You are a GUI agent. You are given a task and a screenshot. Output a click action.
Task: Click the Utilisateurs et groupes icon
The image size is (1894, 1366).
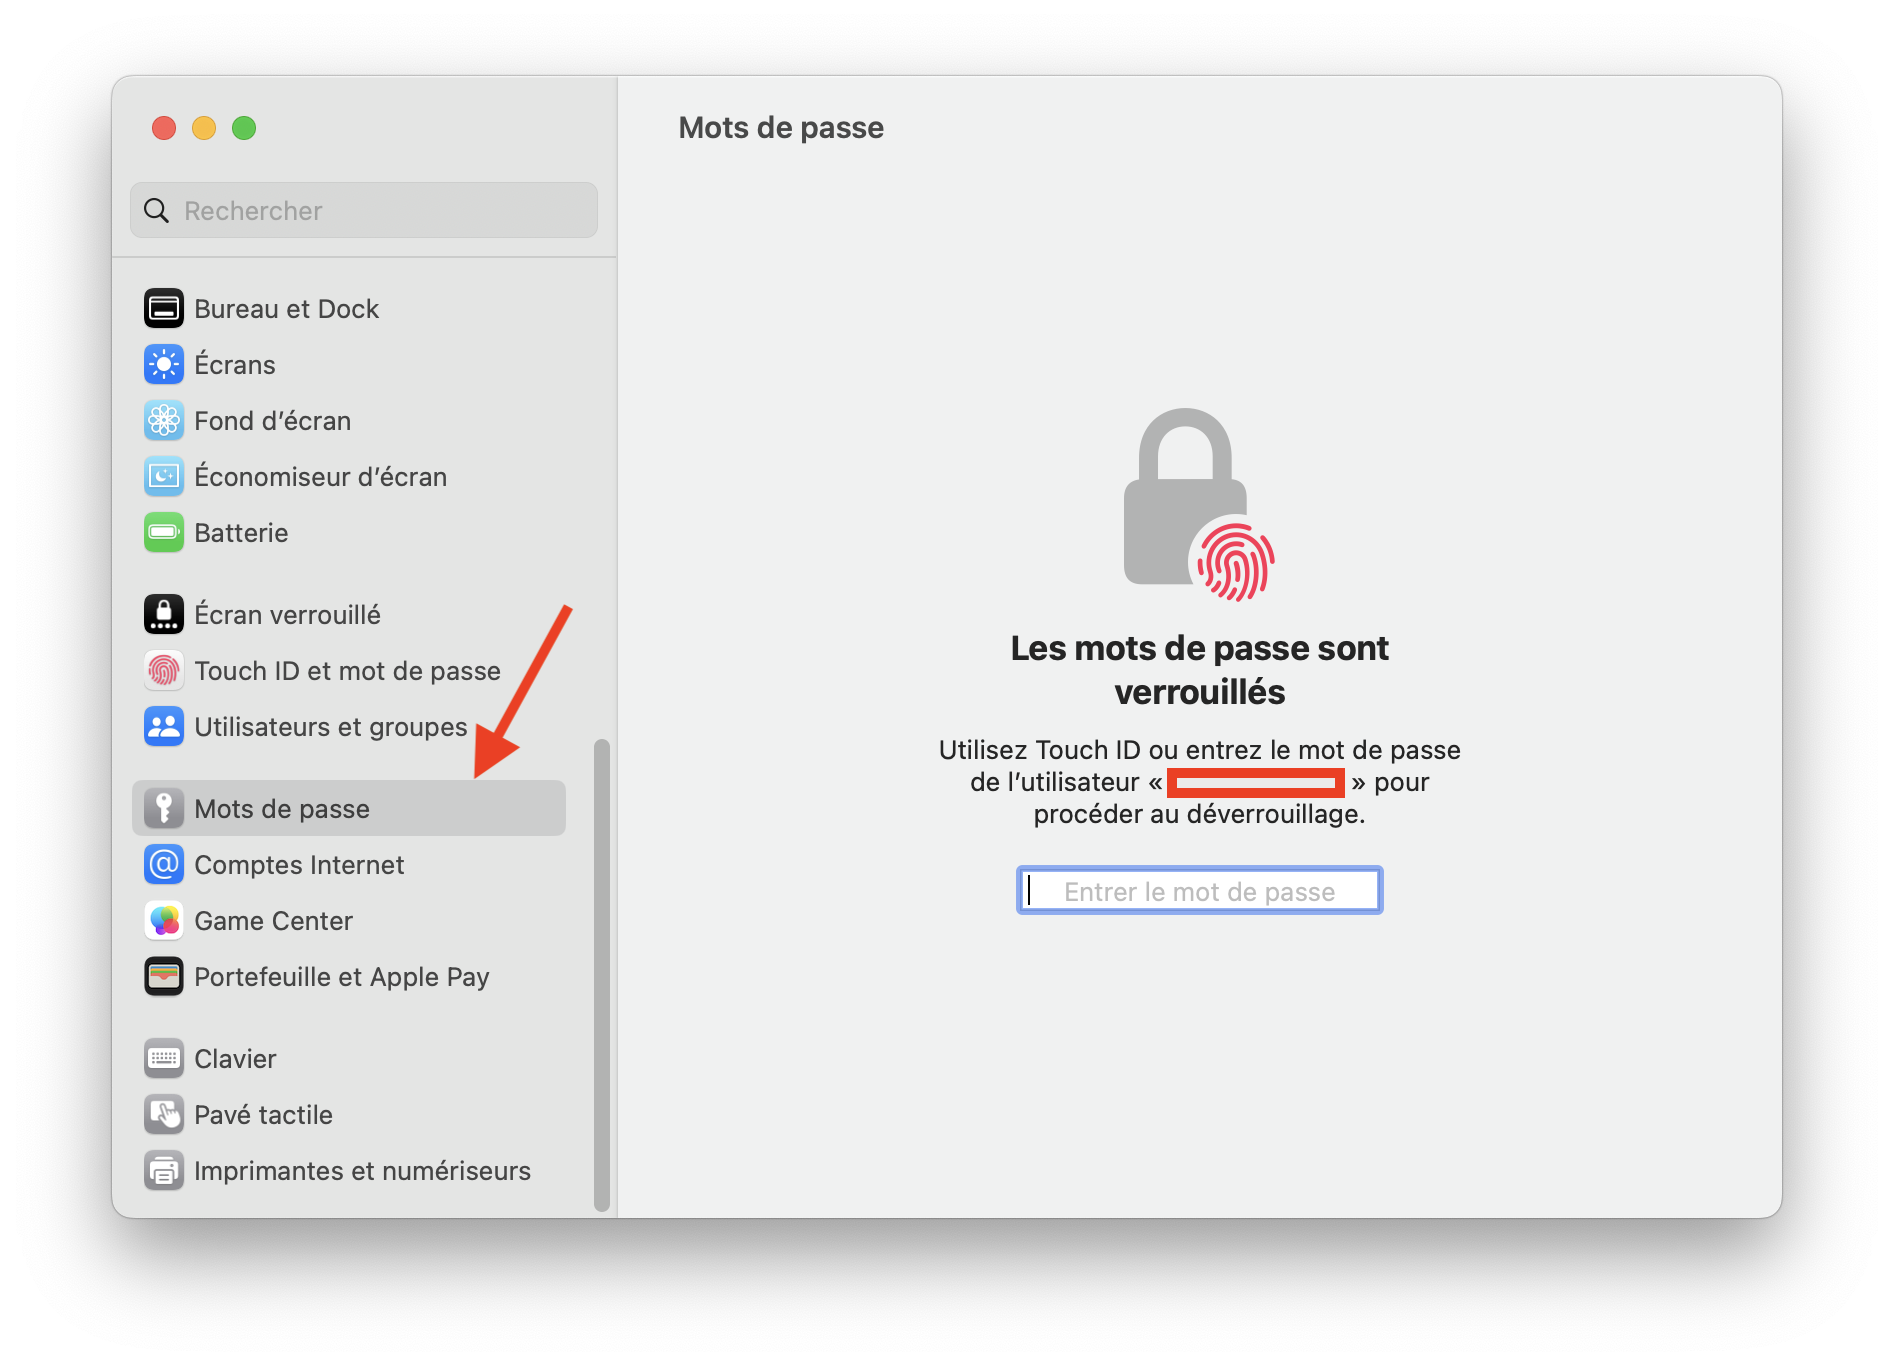pyautogui.click(x=164, y=727)
